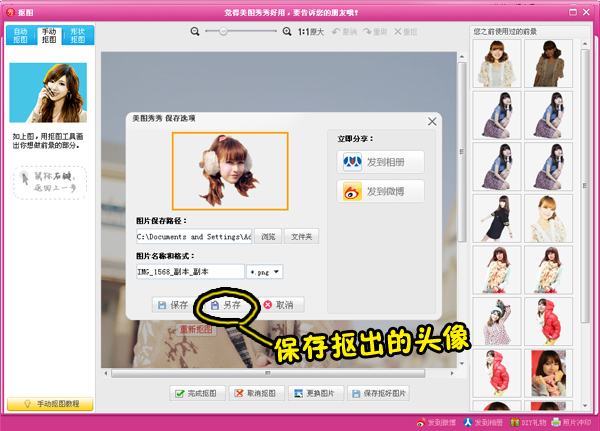
Task: Open the 手动抠图教程 tutorial button
Action: tap(51, 404)
